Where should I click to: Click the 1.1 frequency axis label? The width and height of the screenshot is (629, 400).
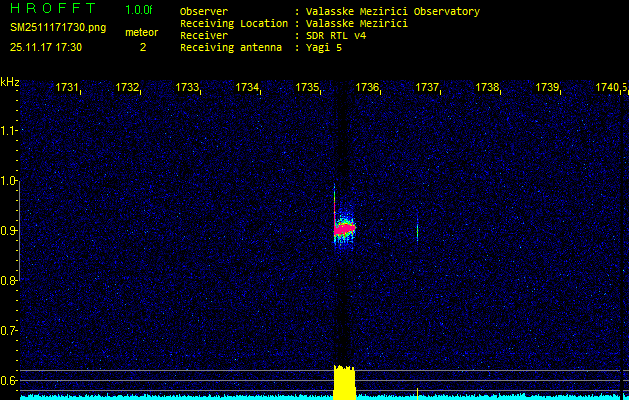[x=9, y=131]
